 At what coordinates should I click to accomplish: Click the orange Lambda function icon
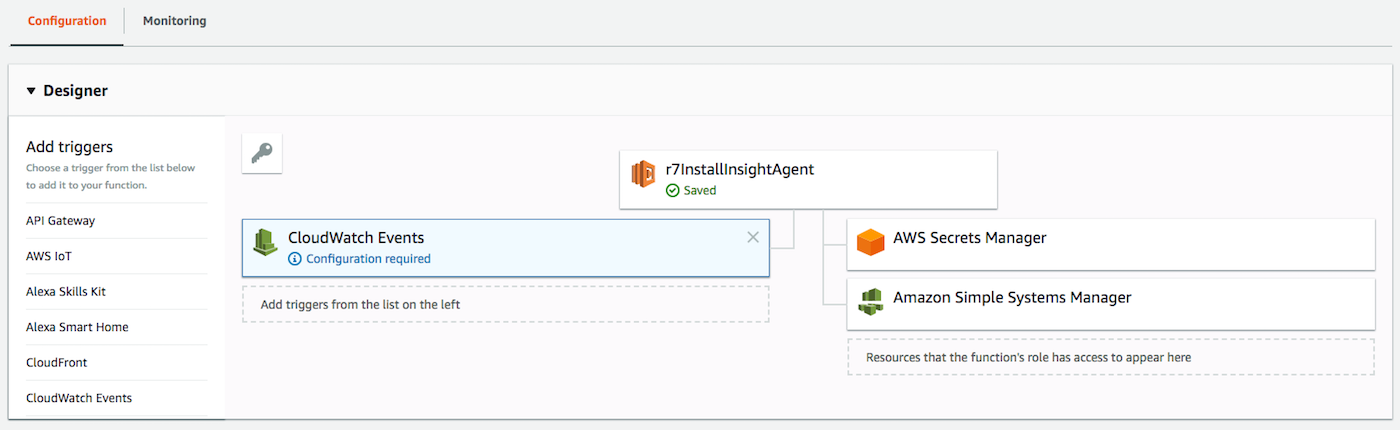(x=643, y=173)
